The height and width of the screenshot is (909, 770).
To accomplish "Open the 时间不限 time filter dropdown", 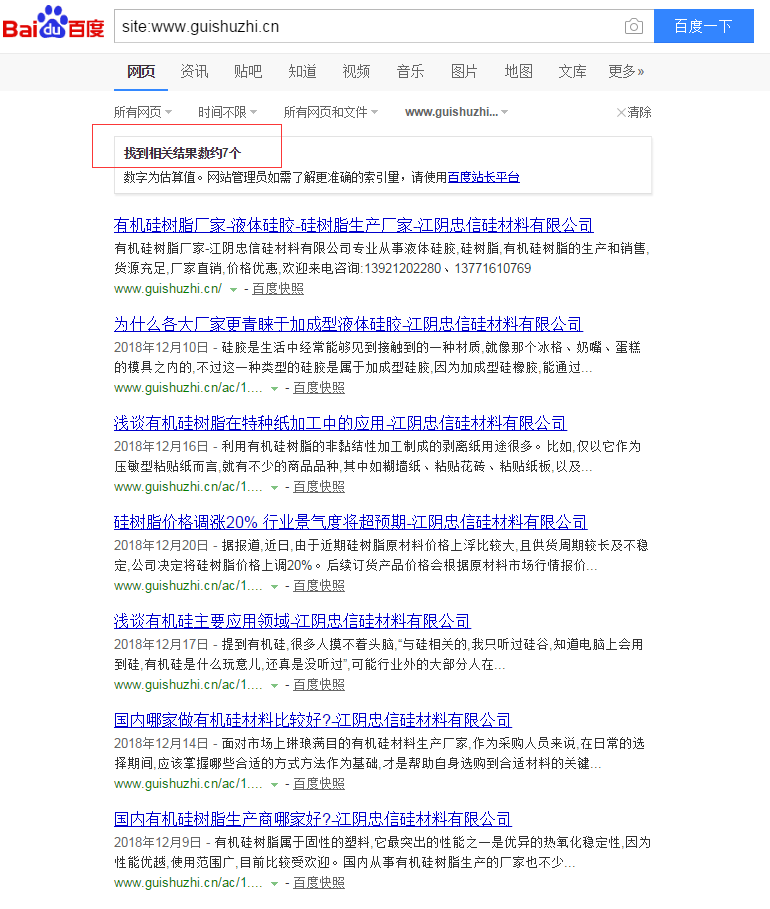I will [x=227, y=112].
